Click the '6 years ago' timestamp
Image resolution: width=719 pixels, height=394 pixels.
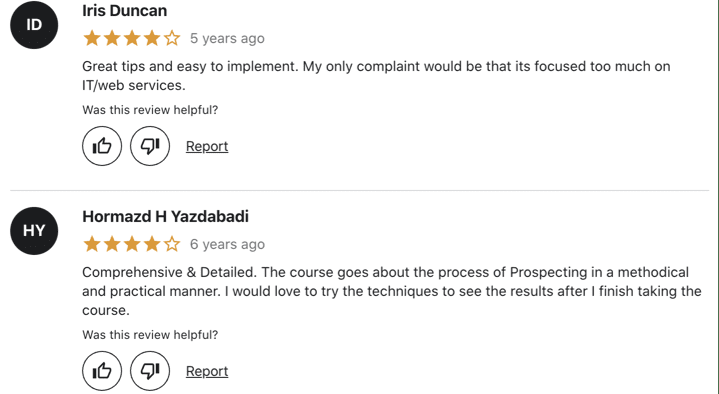coord(227,244)
